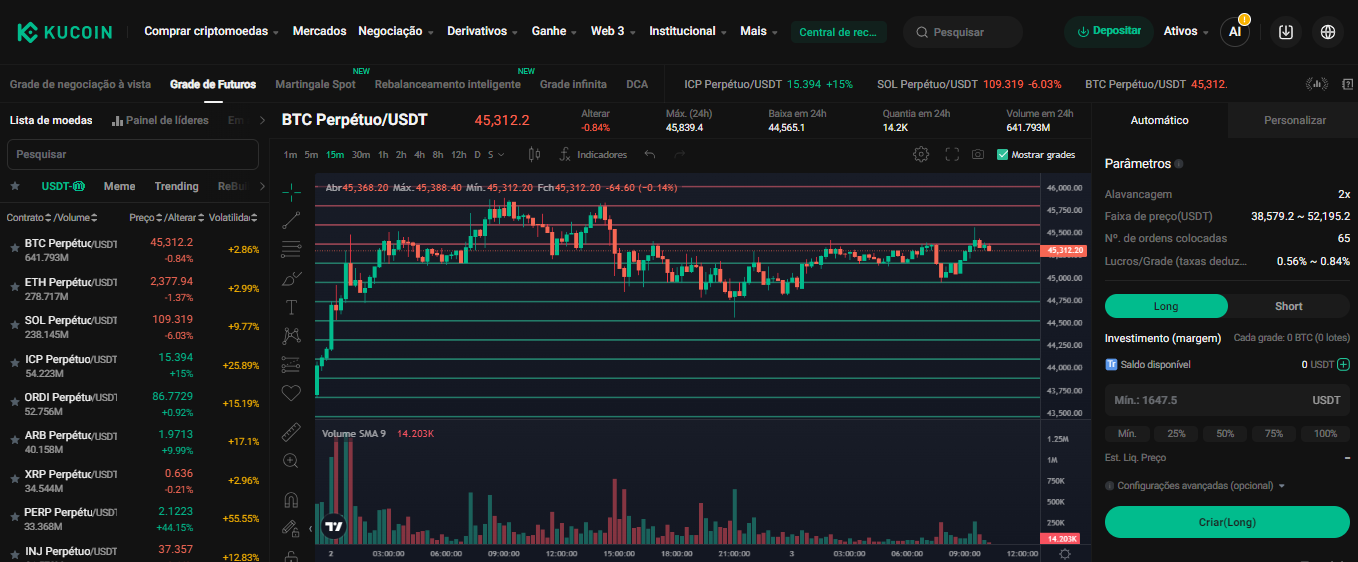Screen dimensions: 1358x562
Task: Click the Pesquisar coin search field
Action: pos(133,155)
